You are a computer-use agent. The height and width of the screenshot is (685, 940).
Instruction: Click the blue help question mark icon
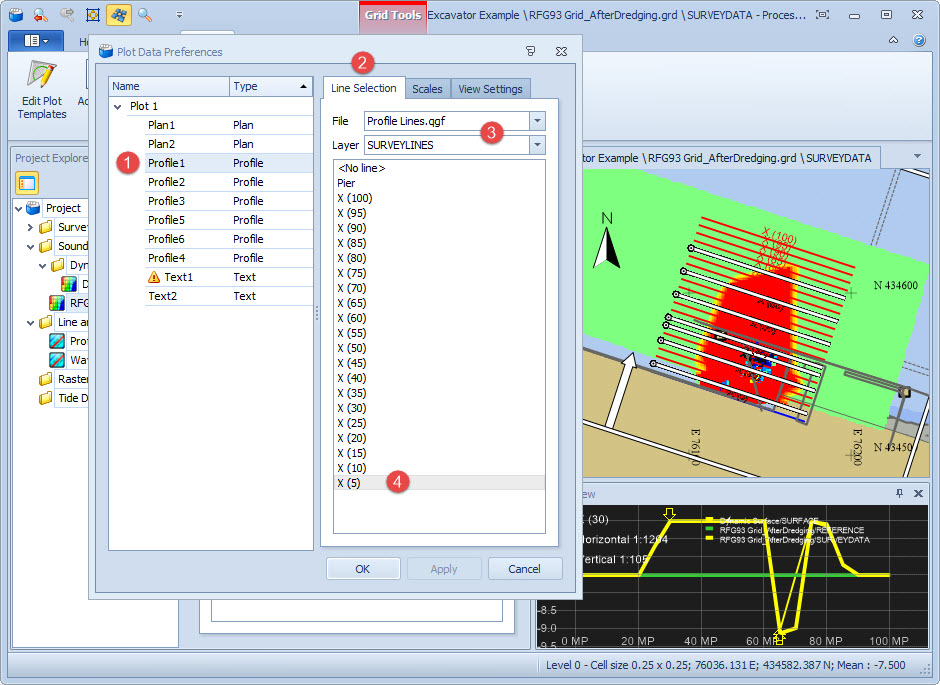coord(919,41)
